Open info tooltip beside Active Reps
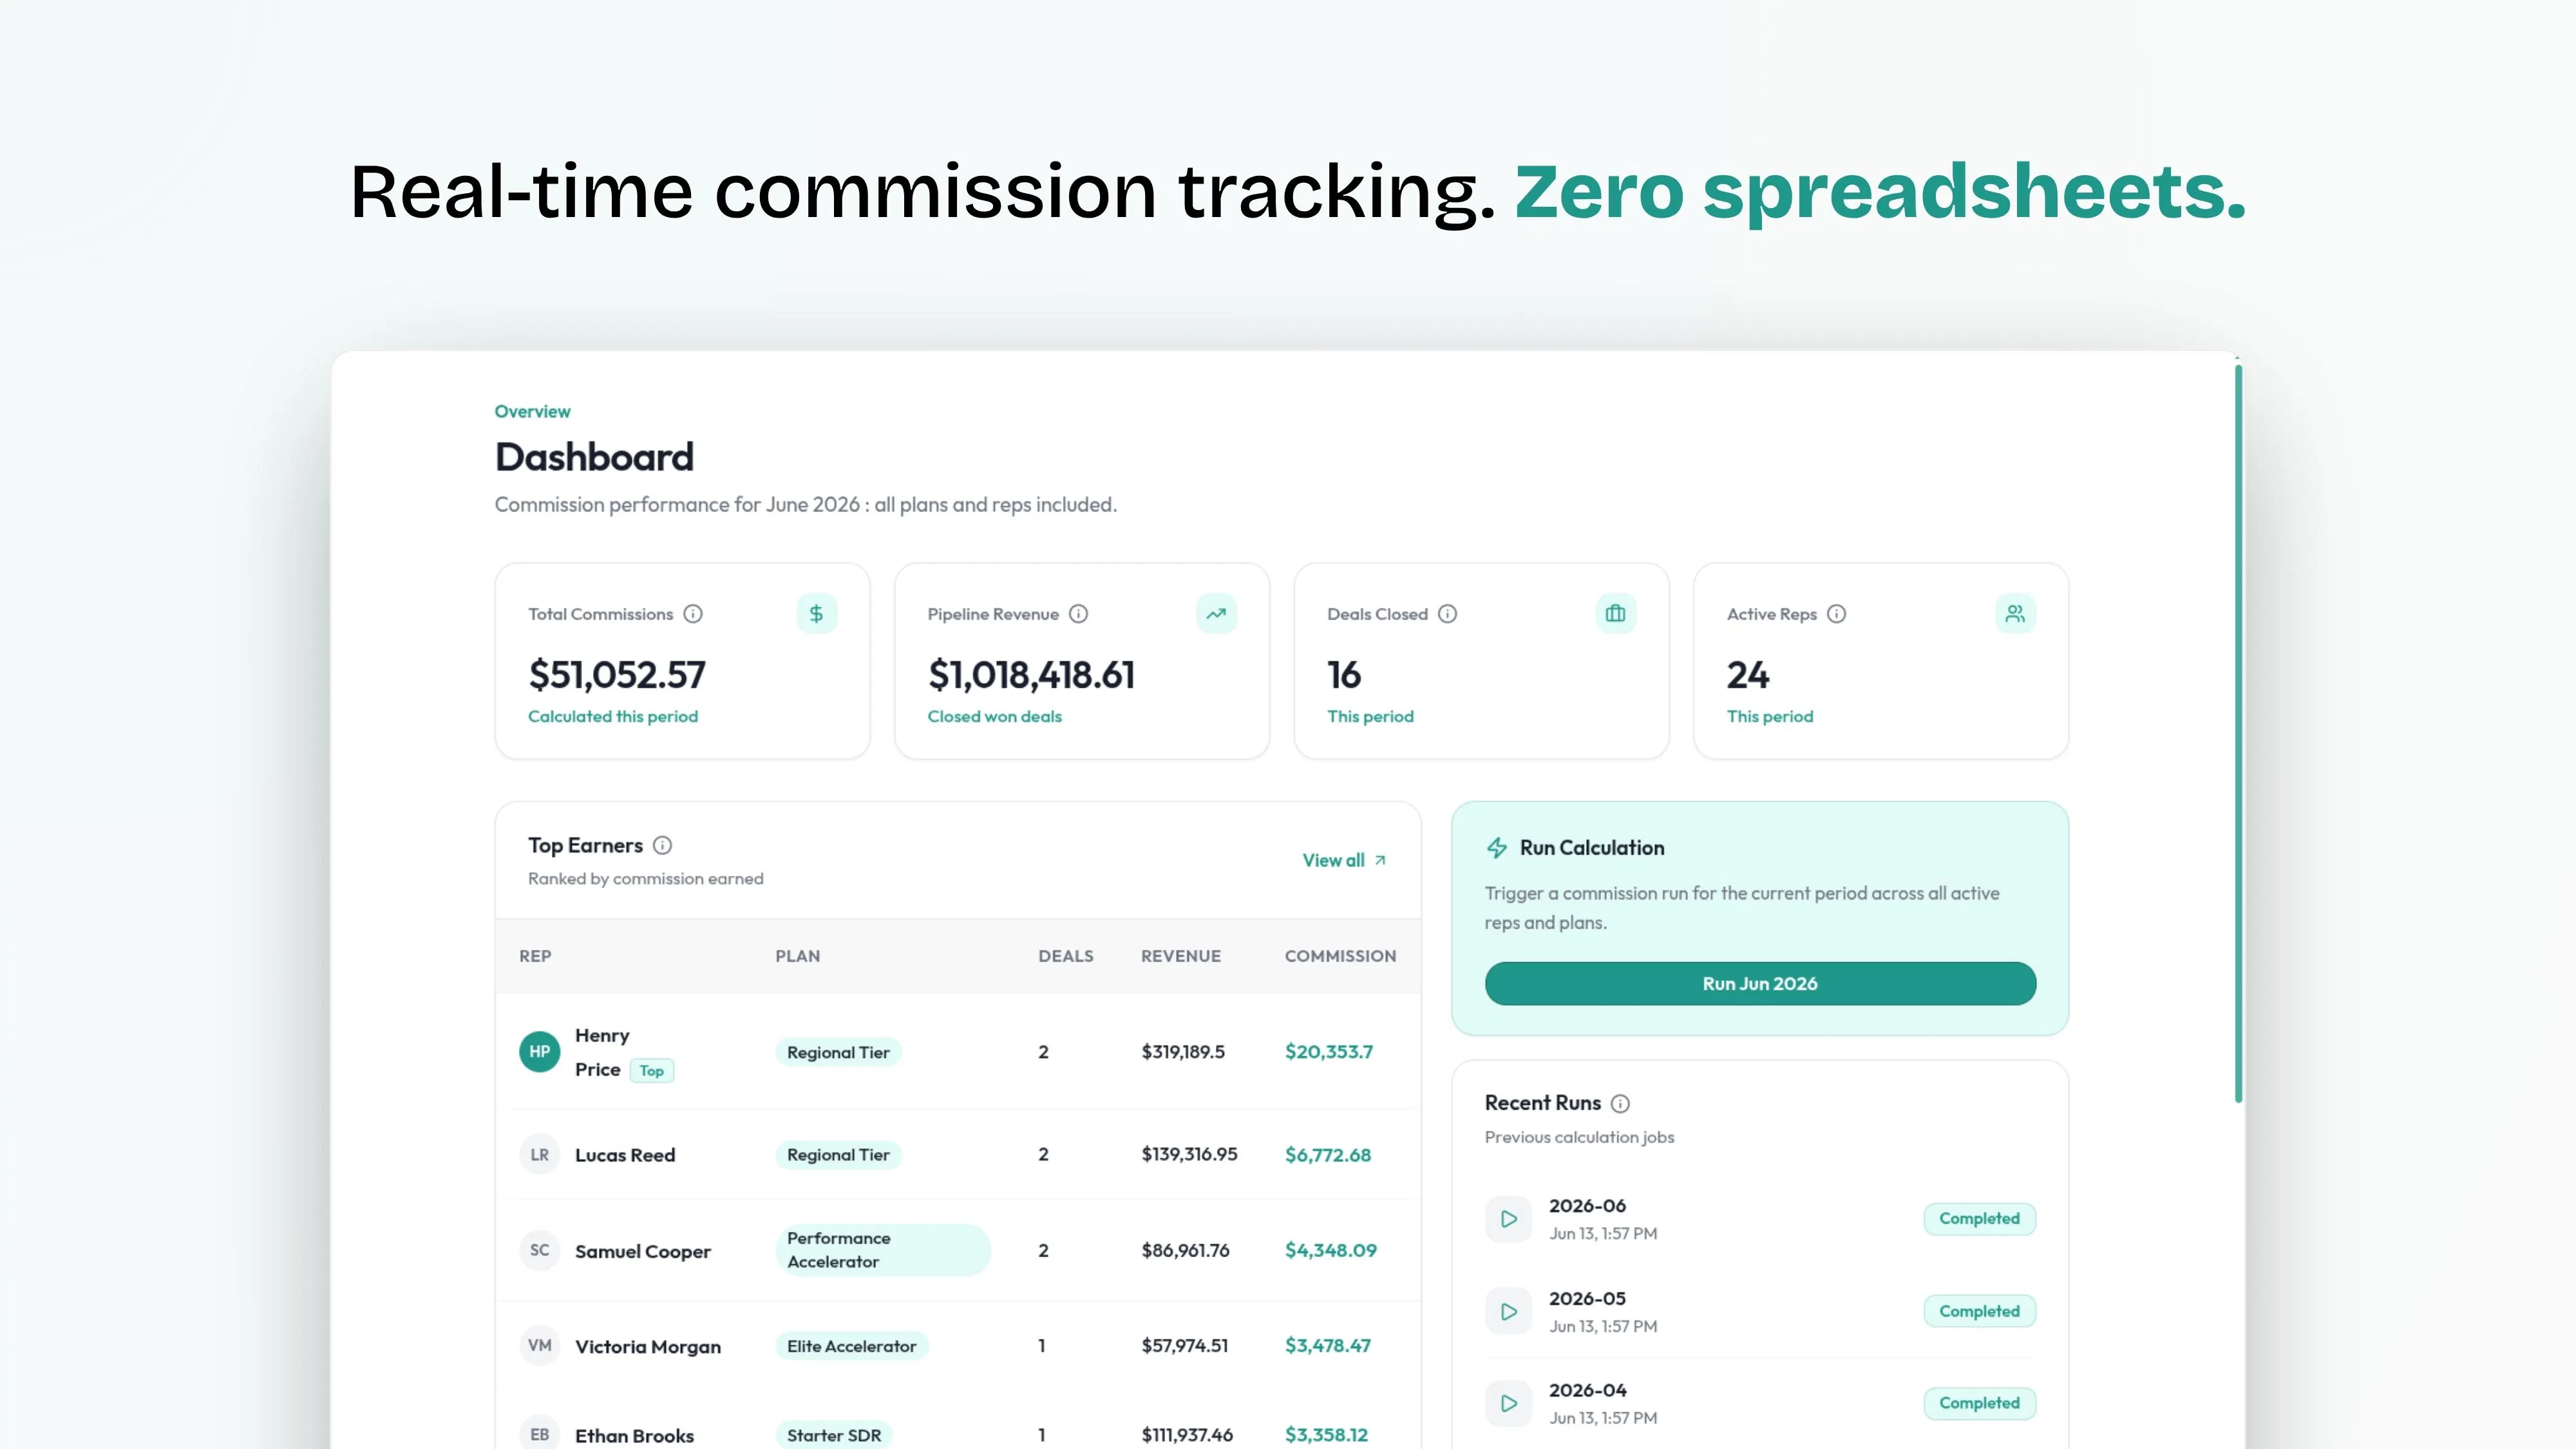Screen dimensions: 2576x1449 (1836, 614)
